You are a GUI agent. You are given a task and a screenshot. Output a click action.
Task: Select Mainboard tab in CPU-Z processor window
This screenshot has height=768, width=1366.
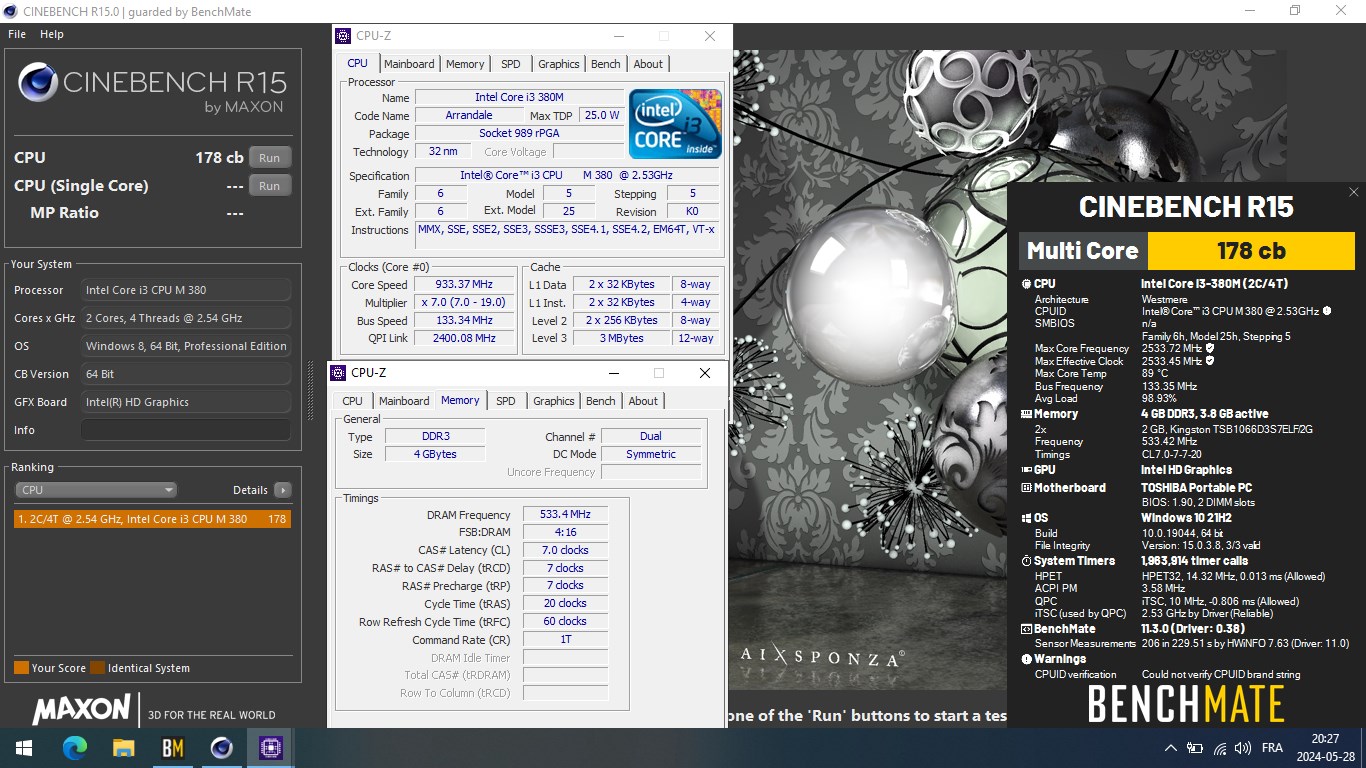click(410, 64)
